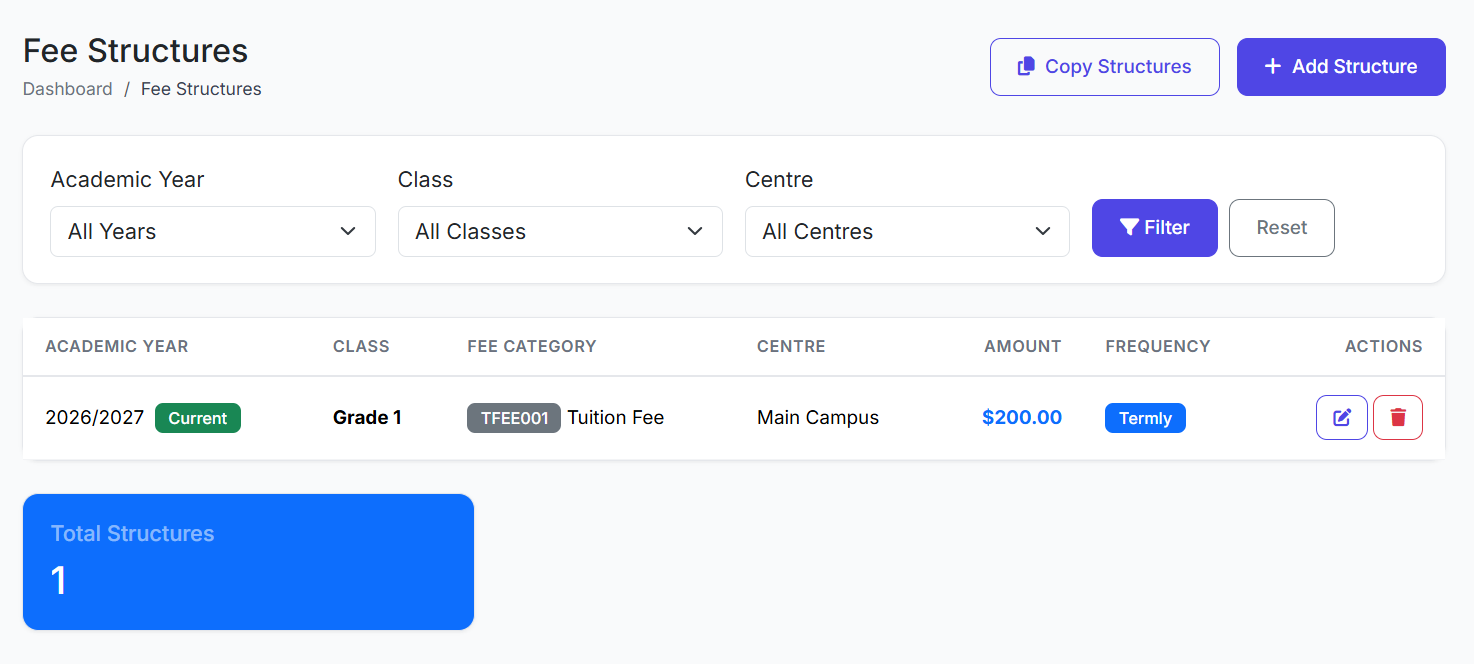Click the Frequency column header
Image resolution: width=1474 pixels, height=664 pixels.
(x=1157, y=347)
